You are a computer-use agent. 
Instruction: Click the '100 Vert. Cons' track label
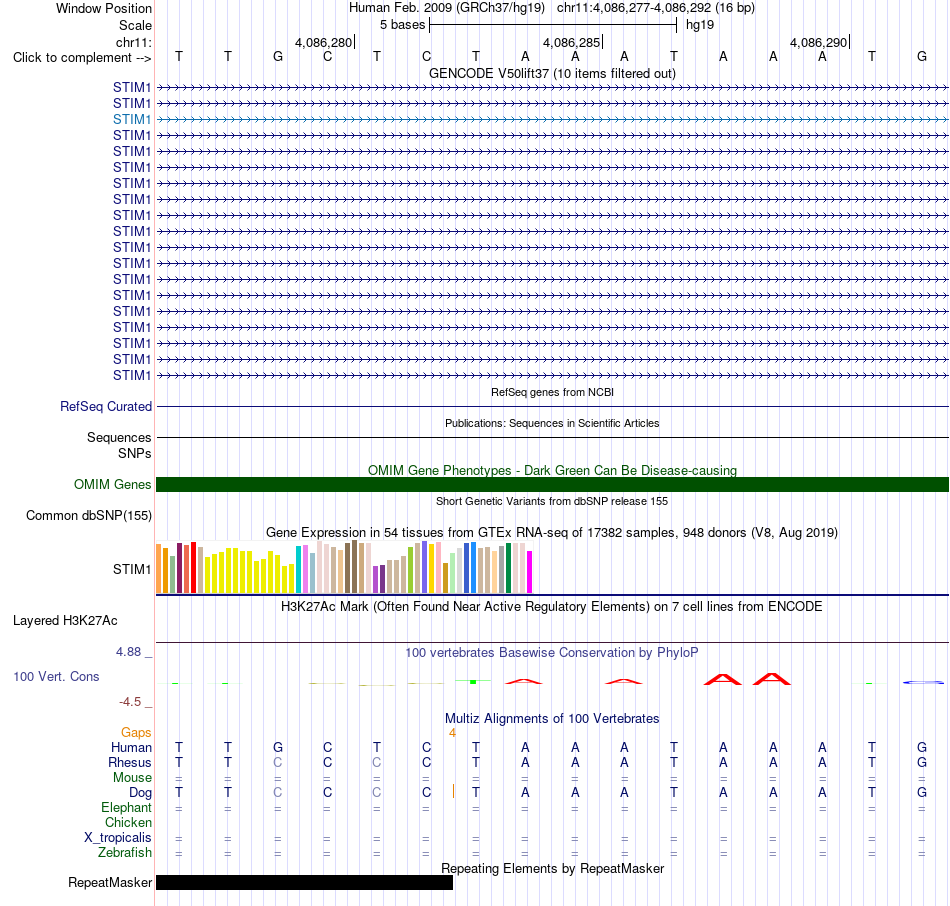(56, 676)
